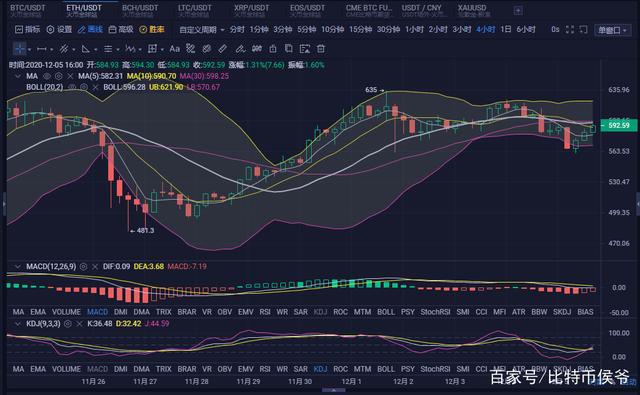Remove the MA indicator with X
The height and width of the screenshot is (395, 640).
70,76
